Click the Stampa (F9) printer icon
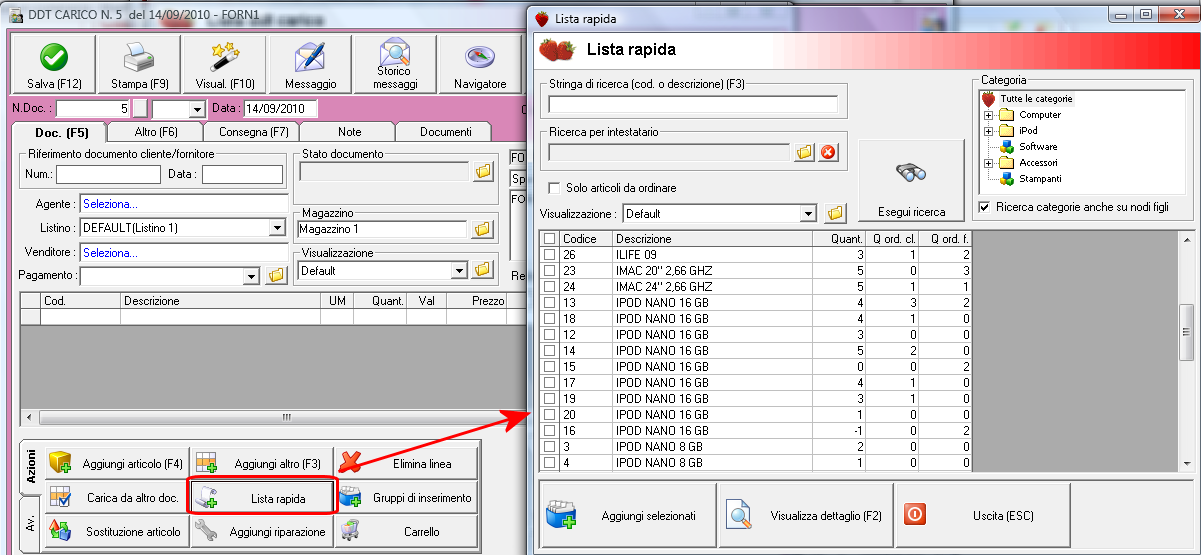1201x555 pixels. click(139, 57)
